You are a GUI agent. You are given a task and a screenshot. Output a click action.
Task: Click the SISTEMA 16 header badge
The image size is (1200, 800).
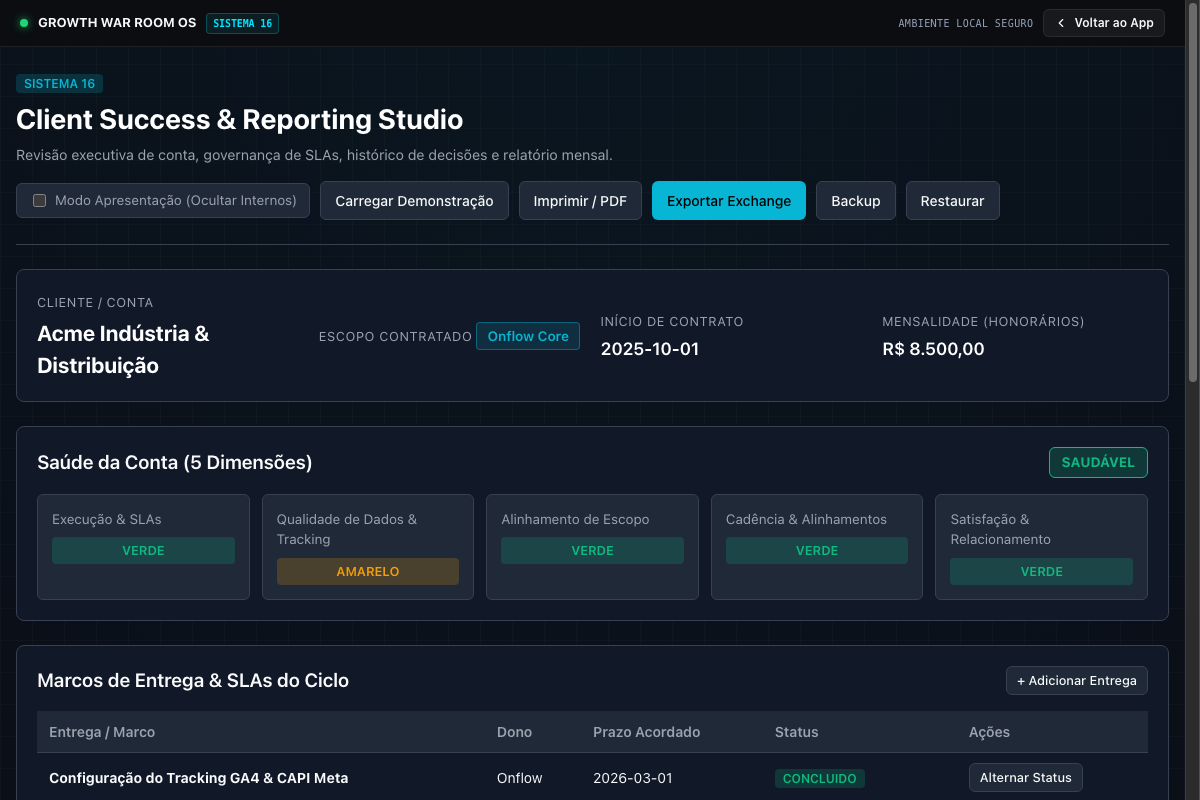[x=242, y=23]
